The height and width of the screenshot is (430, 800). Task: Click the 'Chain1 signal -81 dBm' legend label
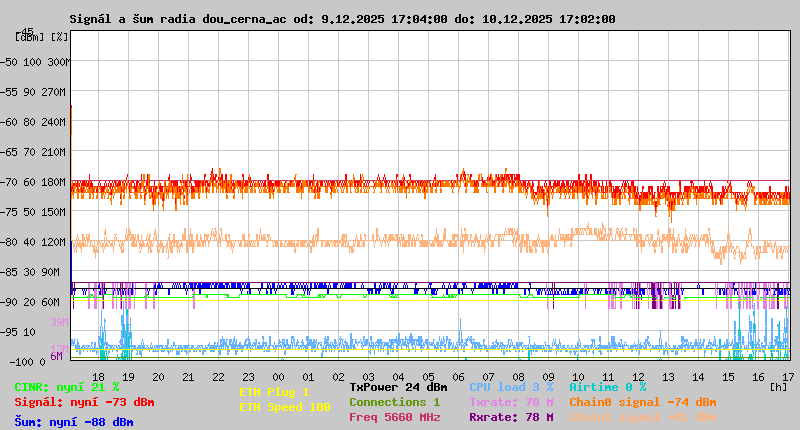(x=643, y=417)
